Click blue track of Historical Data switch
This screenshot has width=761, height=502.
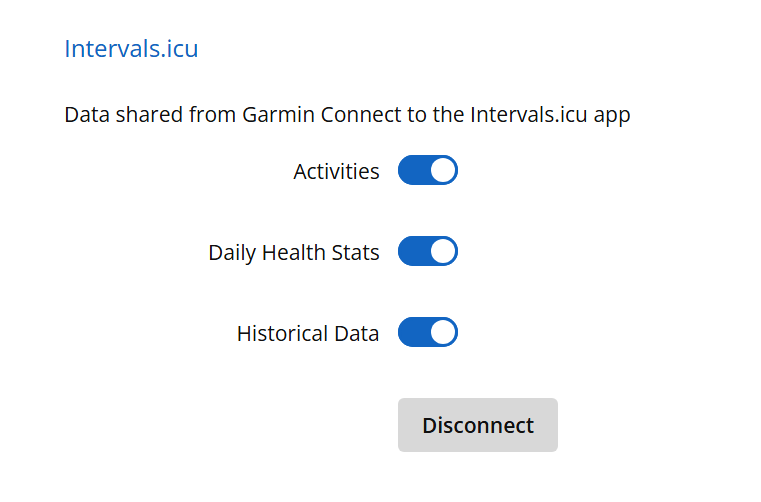click(413, 333)
